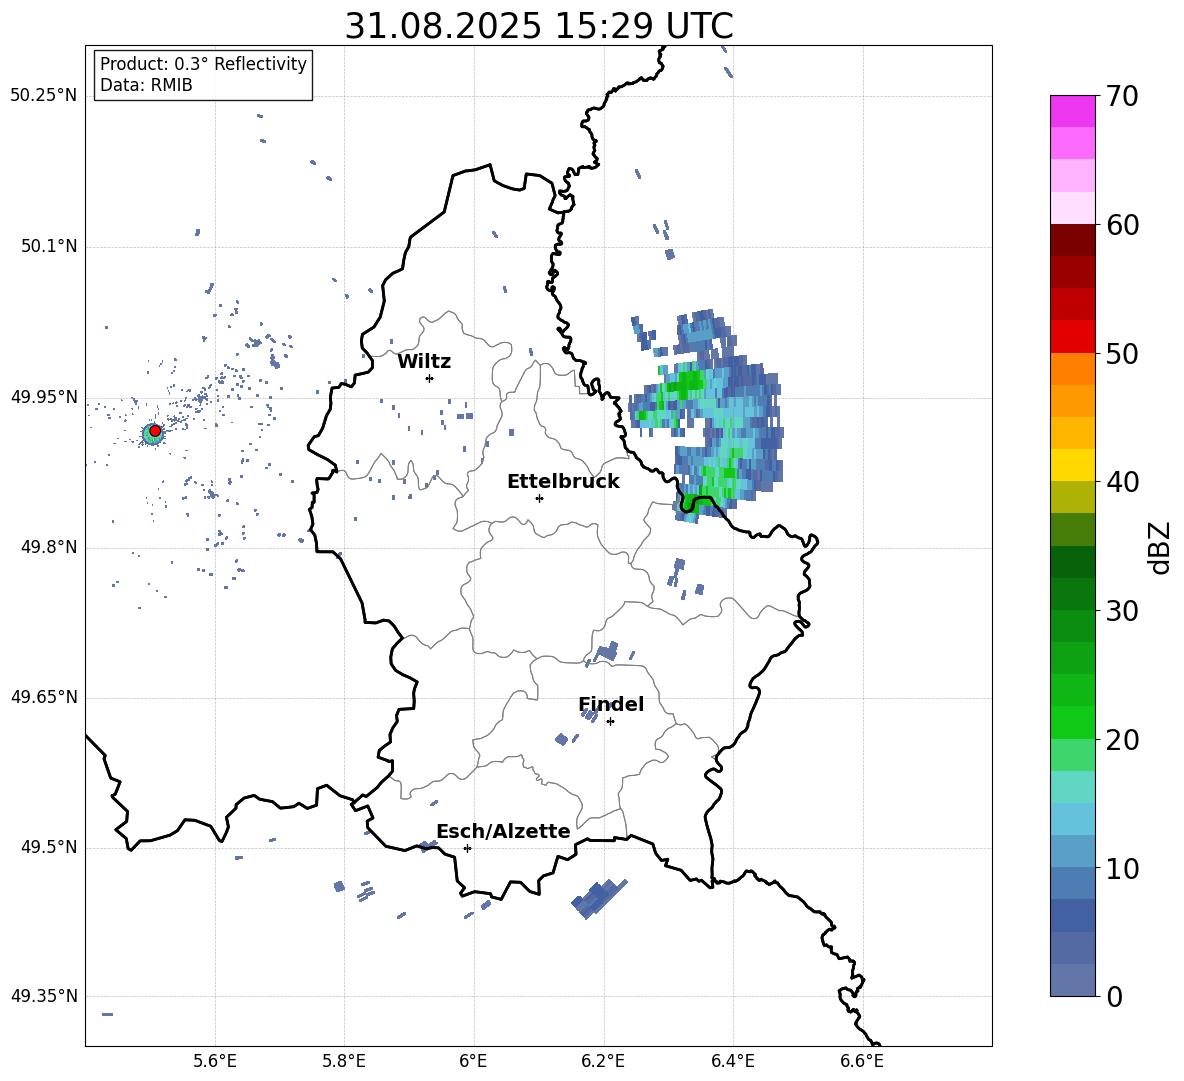Click the 0 tick on the colorbar

[1114, 996]
